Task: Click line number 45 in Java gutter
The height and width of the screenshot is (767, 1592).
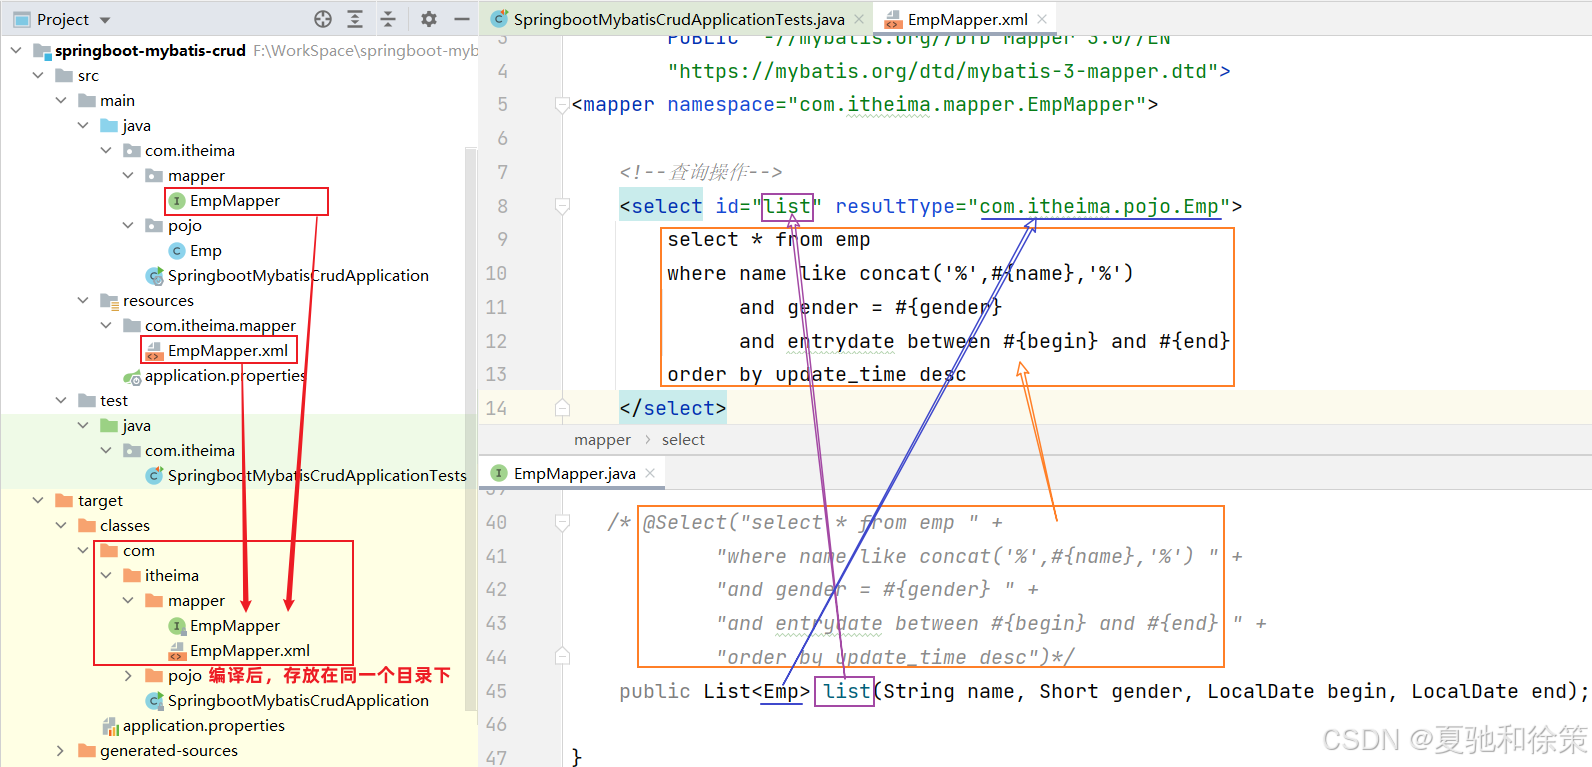Action: 496,691
